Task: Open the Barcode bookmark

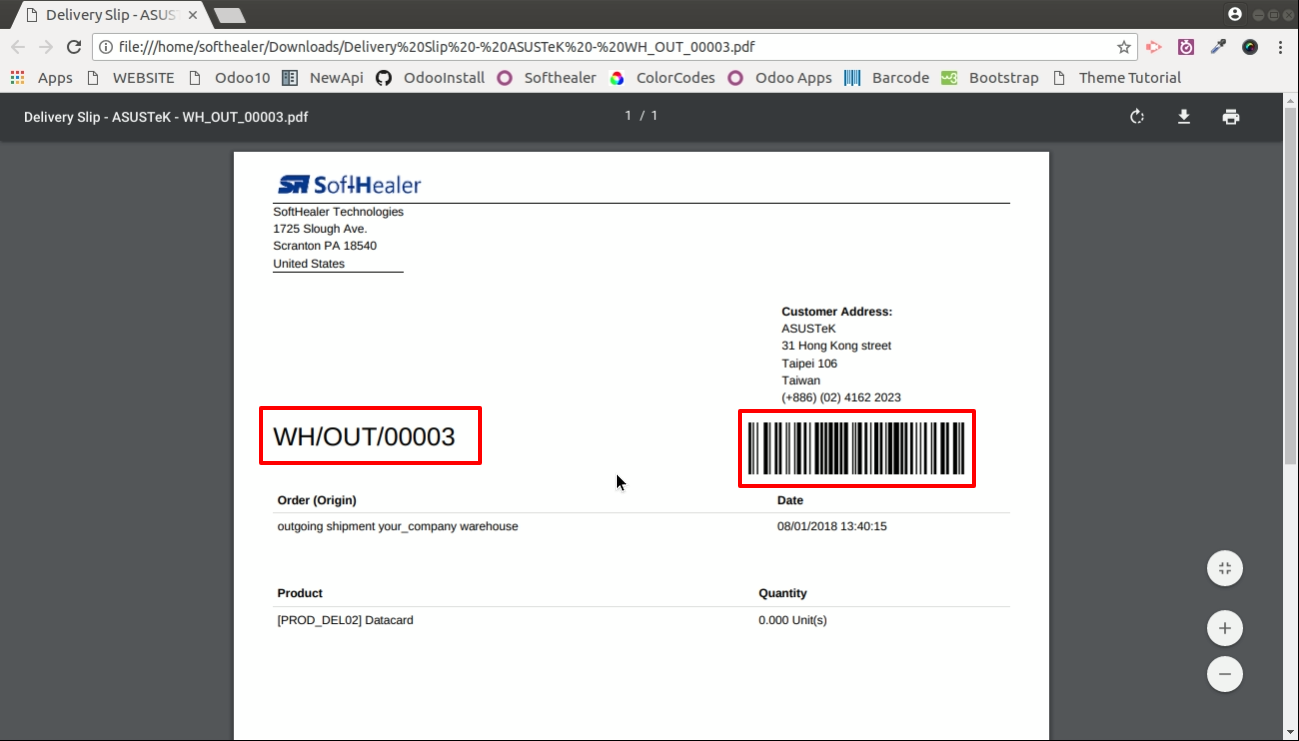Action: point(887,78)
